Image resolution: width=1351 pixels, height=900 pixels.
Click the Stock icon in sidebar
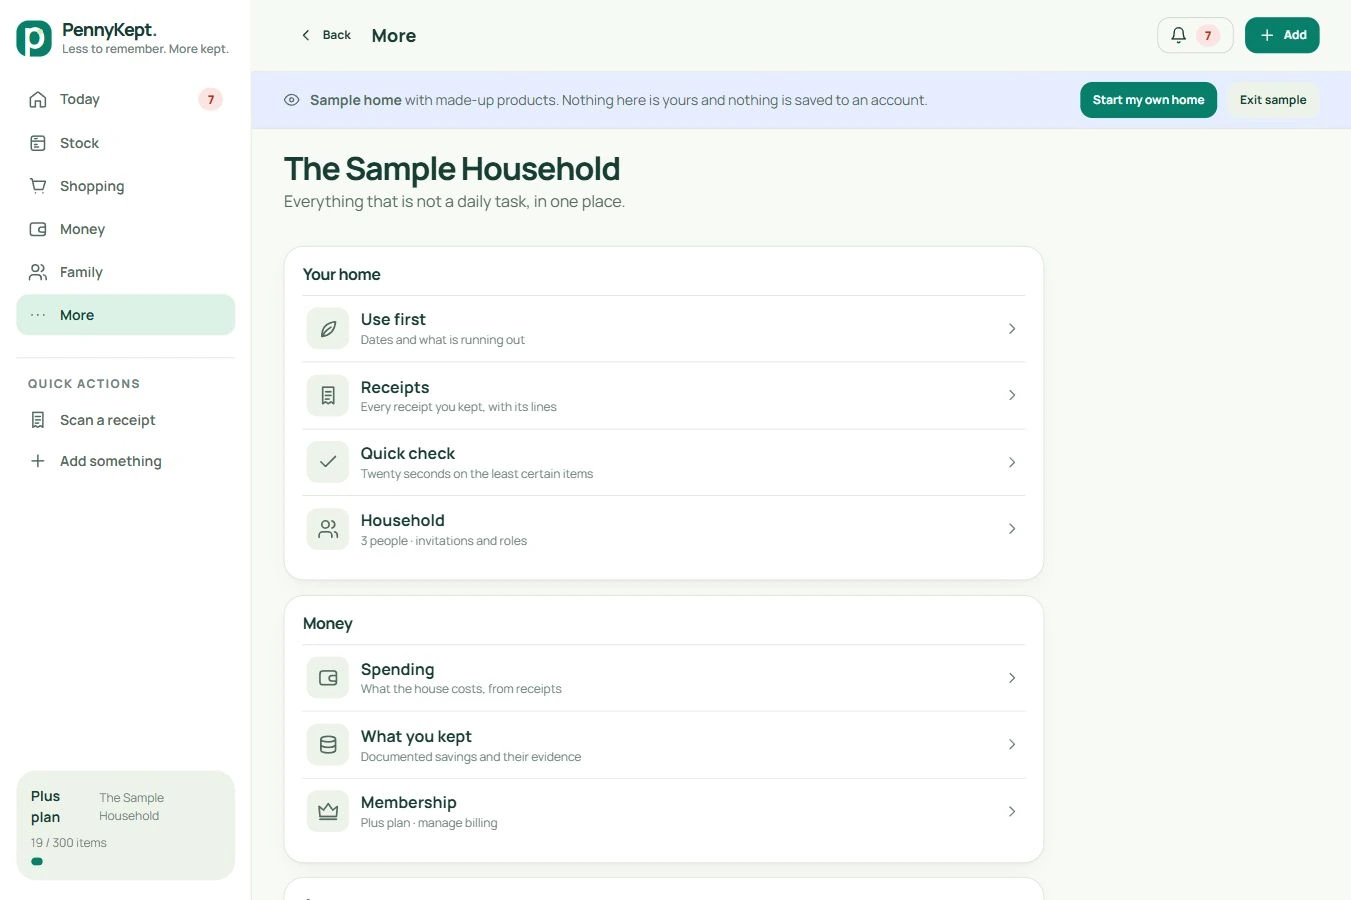[x=38, y=143]
